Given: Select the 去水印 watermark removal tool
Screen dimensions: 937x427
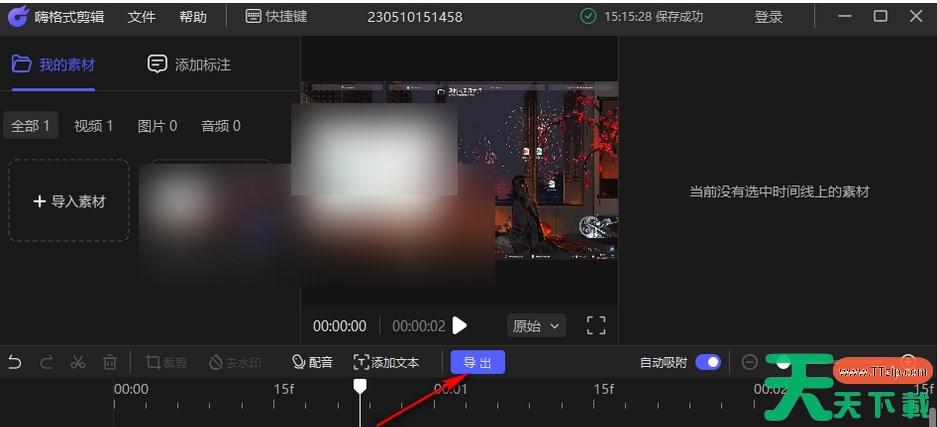Looking at the screenshot, I should (x=235, y=362).
